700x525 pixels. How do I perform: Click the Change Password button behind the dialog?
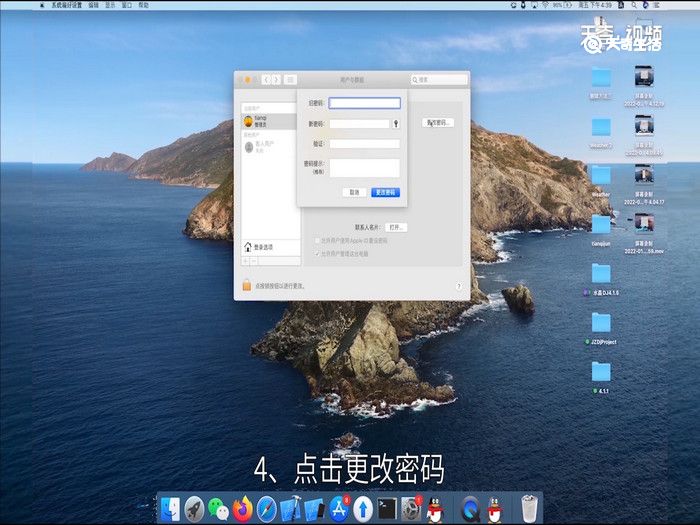point(438,122)
